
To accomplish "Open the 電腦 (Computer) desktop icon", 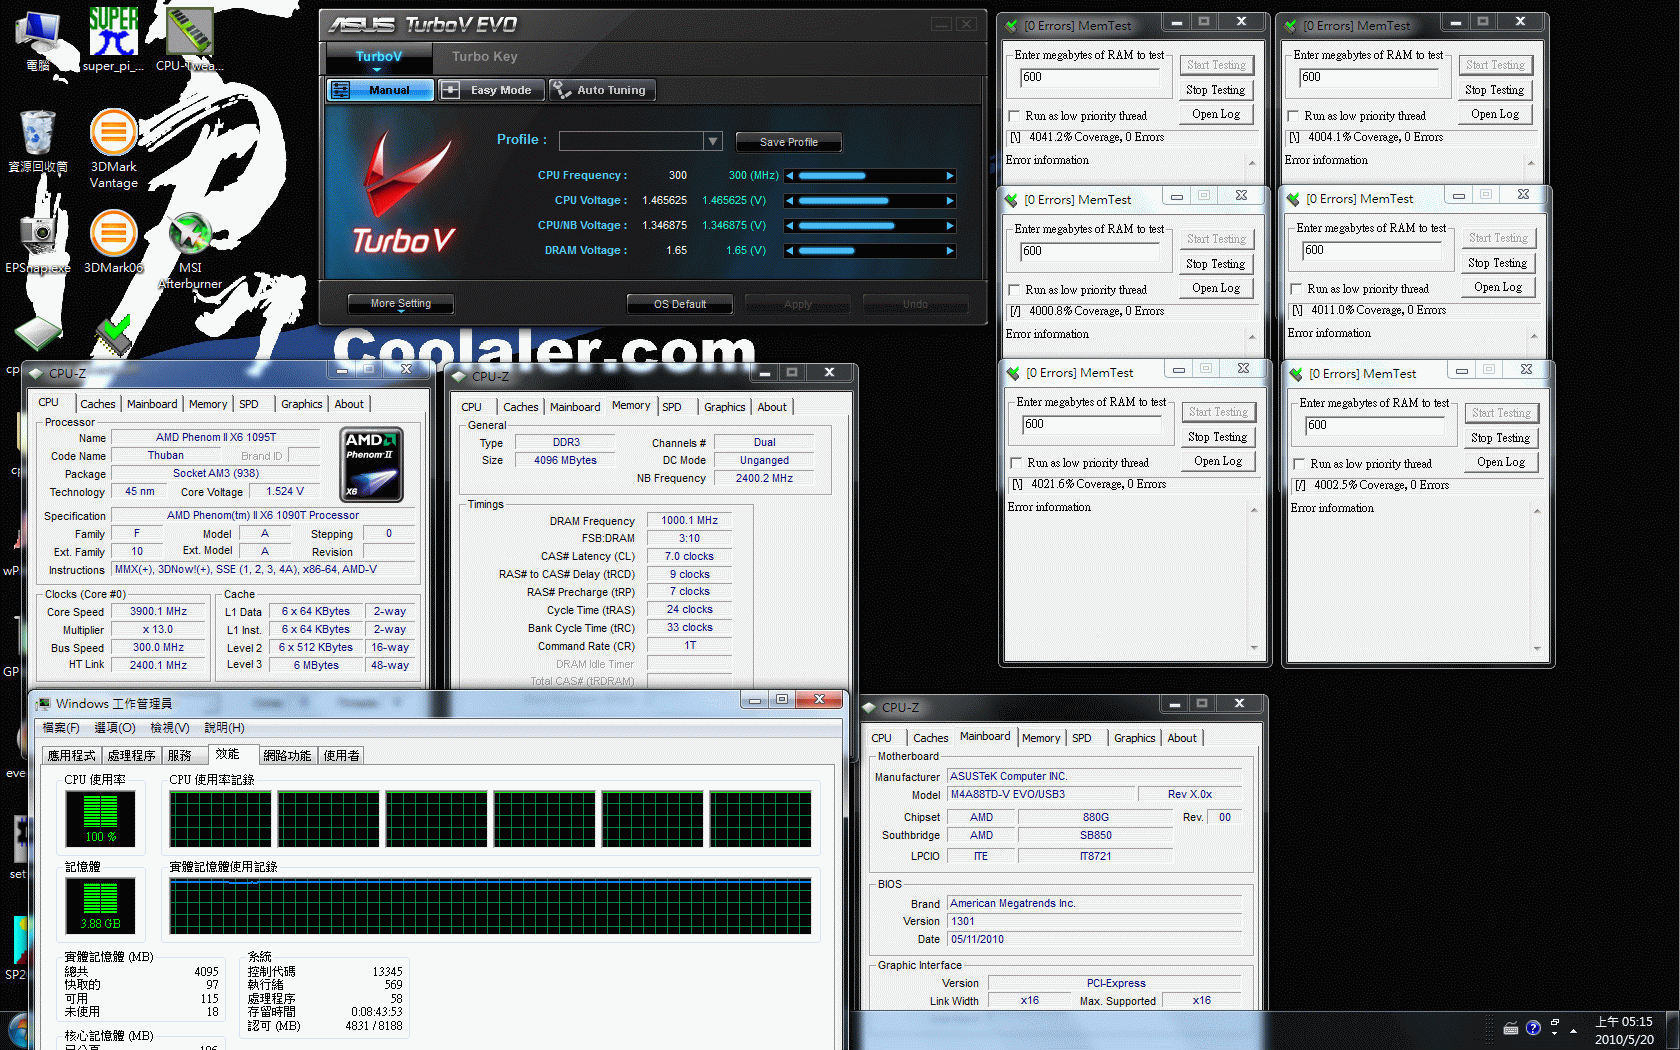I will (38, 40).
